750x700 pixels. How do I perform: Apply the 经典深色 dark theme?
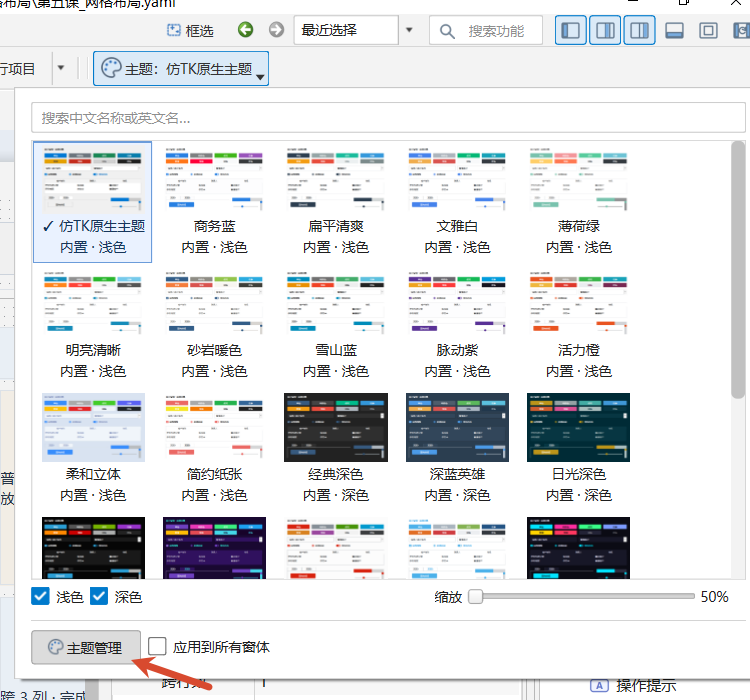[335, 449]
